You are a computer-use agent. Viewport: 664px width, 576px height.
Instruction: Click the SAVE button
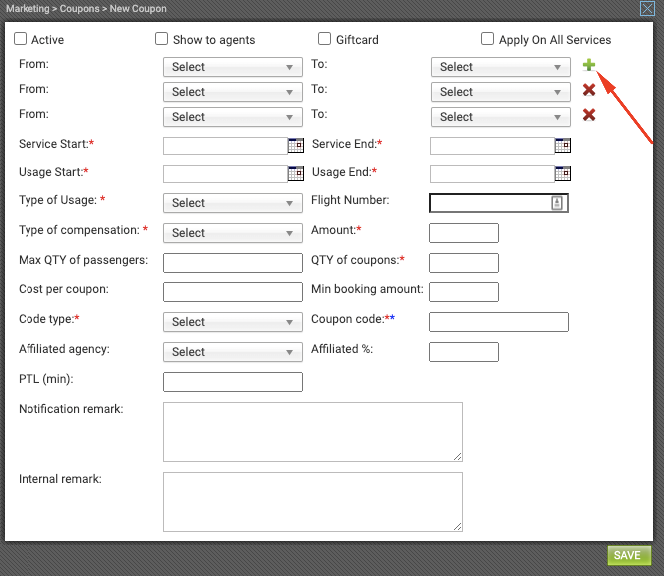tap(629, 555)
